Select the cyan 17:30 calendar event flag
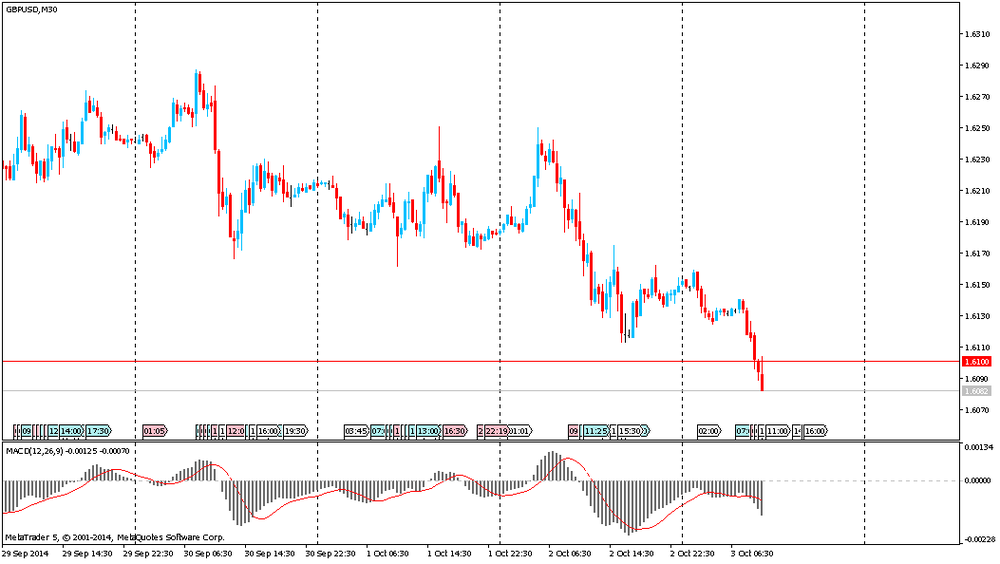Viewport: 1000px width, 564px height. pos(98,431)
